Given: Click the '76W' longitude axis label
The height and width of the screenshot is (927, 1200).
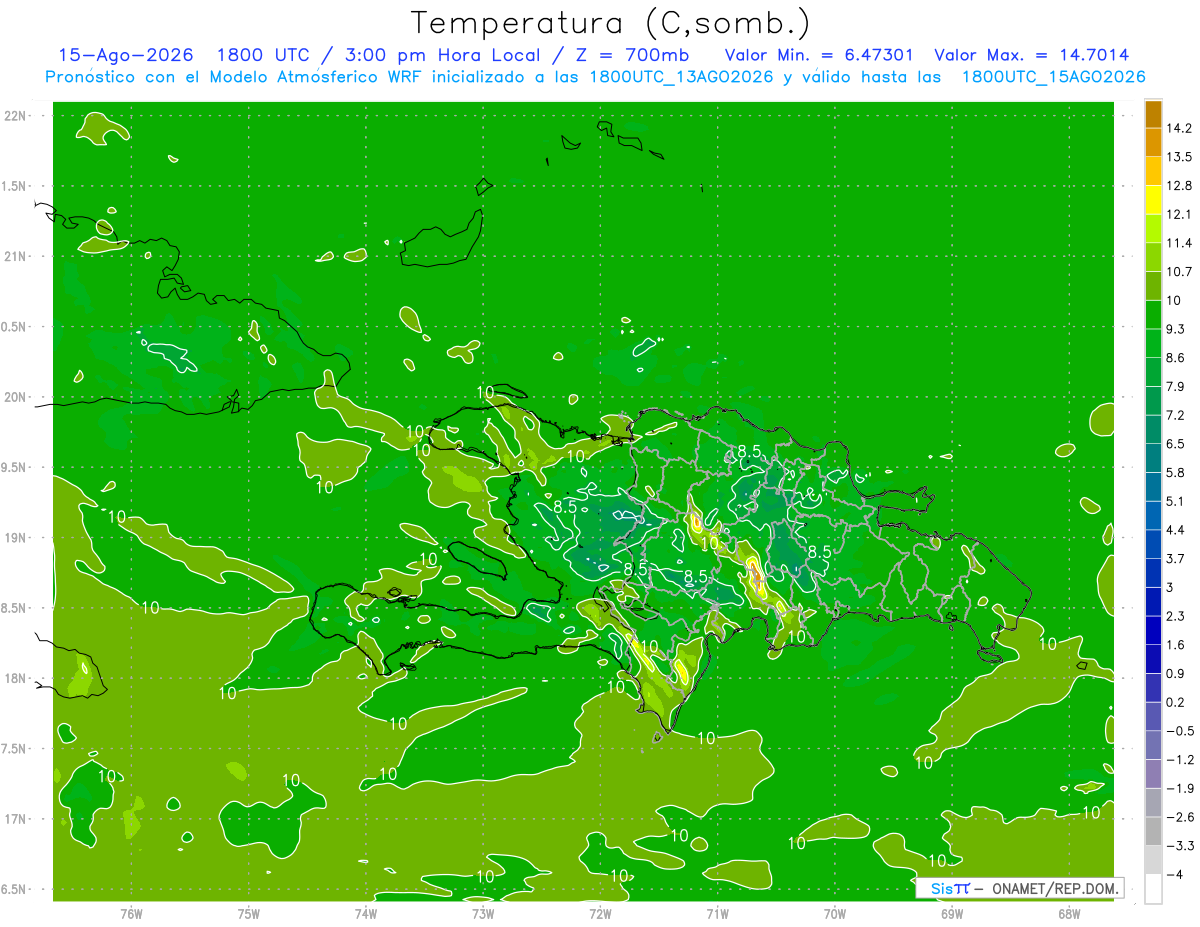Looking at the screenshot, I should tap(131, 913).
